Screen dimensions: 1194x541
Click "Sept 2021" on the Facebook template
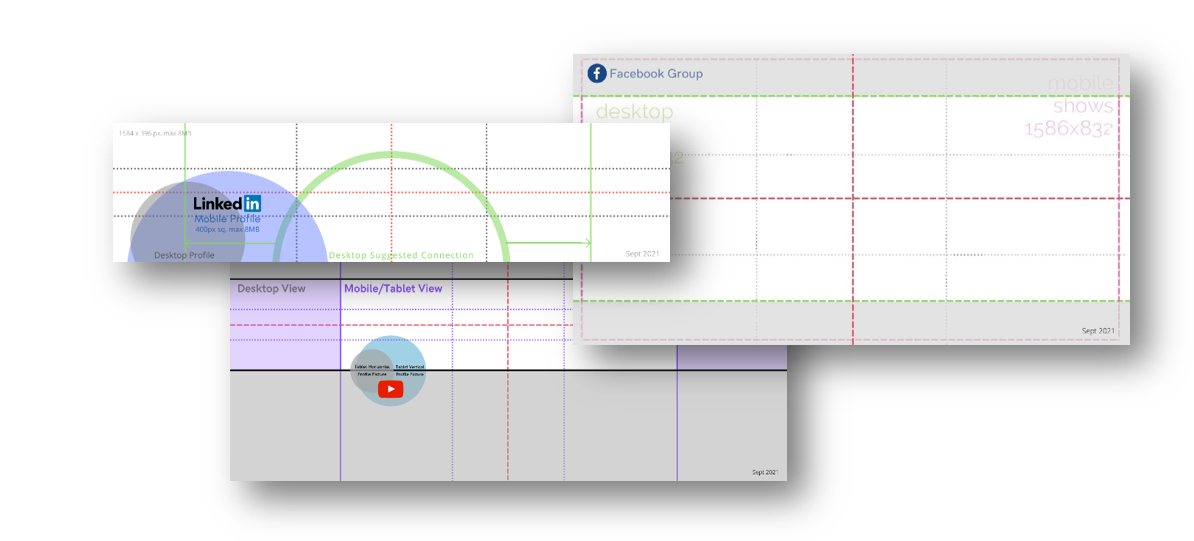(1098, 331)
